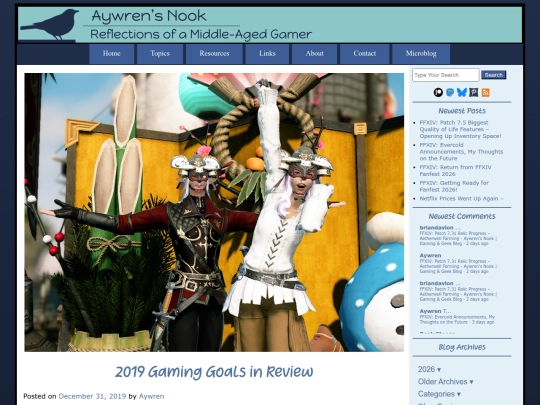Image resolution: width=540 pixels, height=405 pixels.
Task: Click the Newest Posts heading
Action: tap(462, 111)
